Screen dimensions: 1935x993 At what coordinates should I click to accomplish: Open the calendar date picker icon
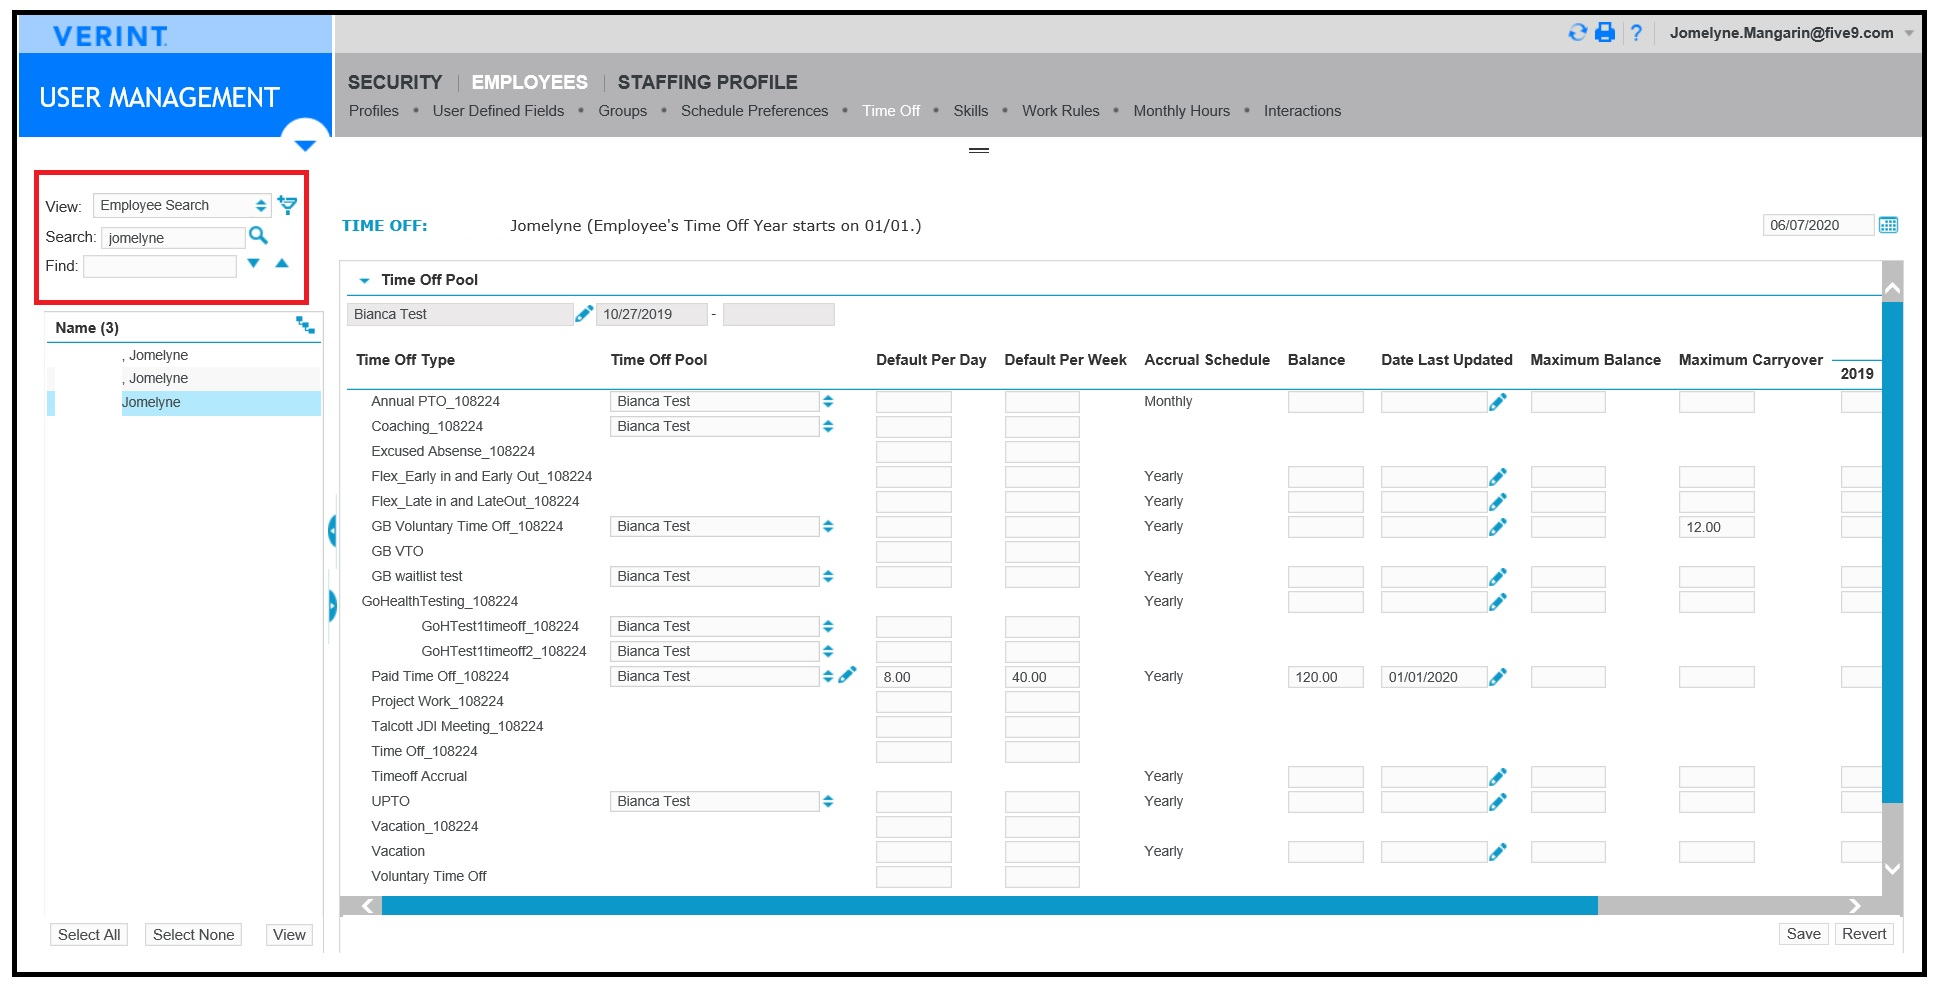(1888, 225)
